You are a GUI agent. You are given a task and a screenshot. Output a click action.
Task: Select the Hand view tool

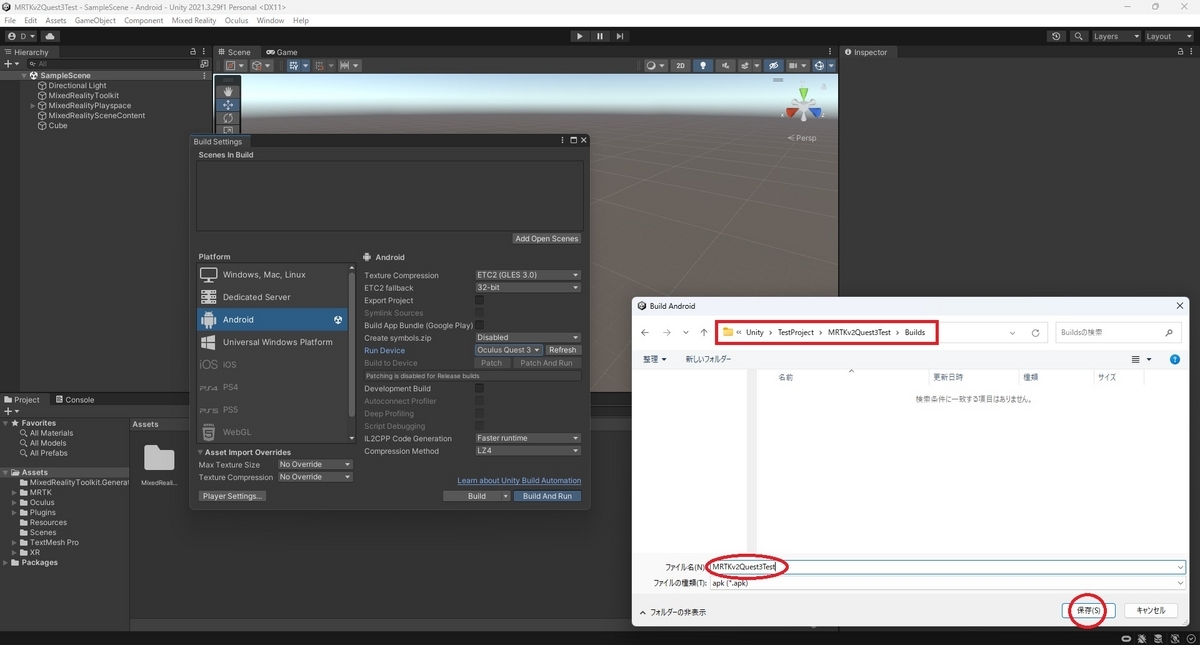pyautogui.click(x=228, y=91)
